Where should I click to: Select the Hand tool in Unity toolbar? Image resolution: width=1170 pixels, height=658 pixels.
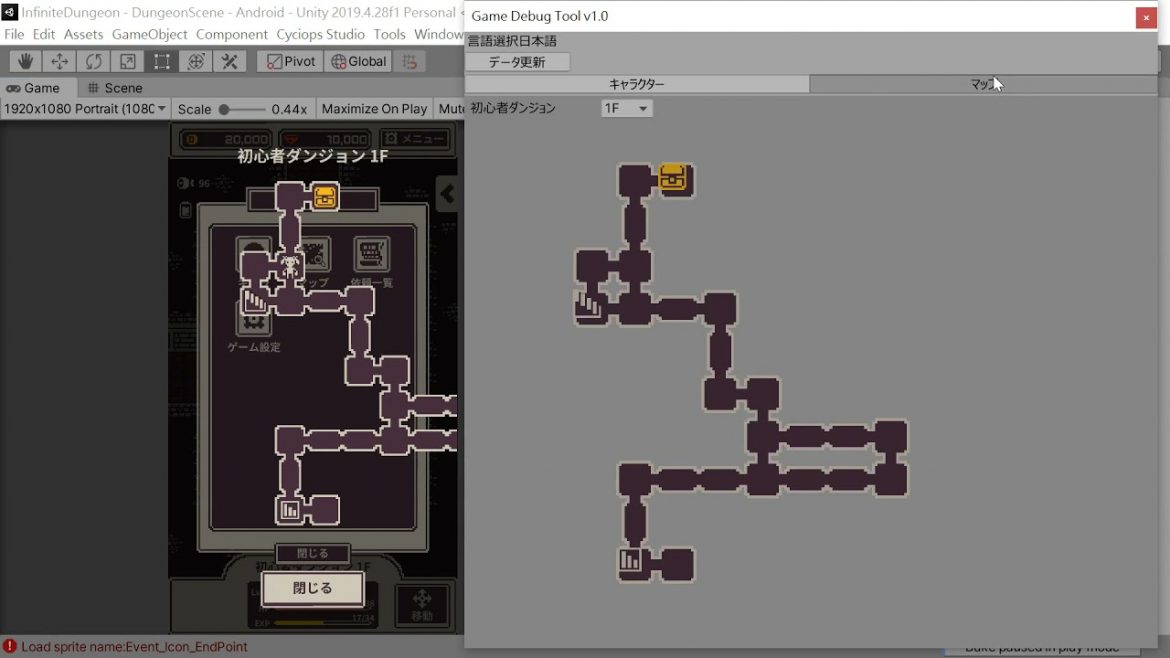tap(26, 62)
